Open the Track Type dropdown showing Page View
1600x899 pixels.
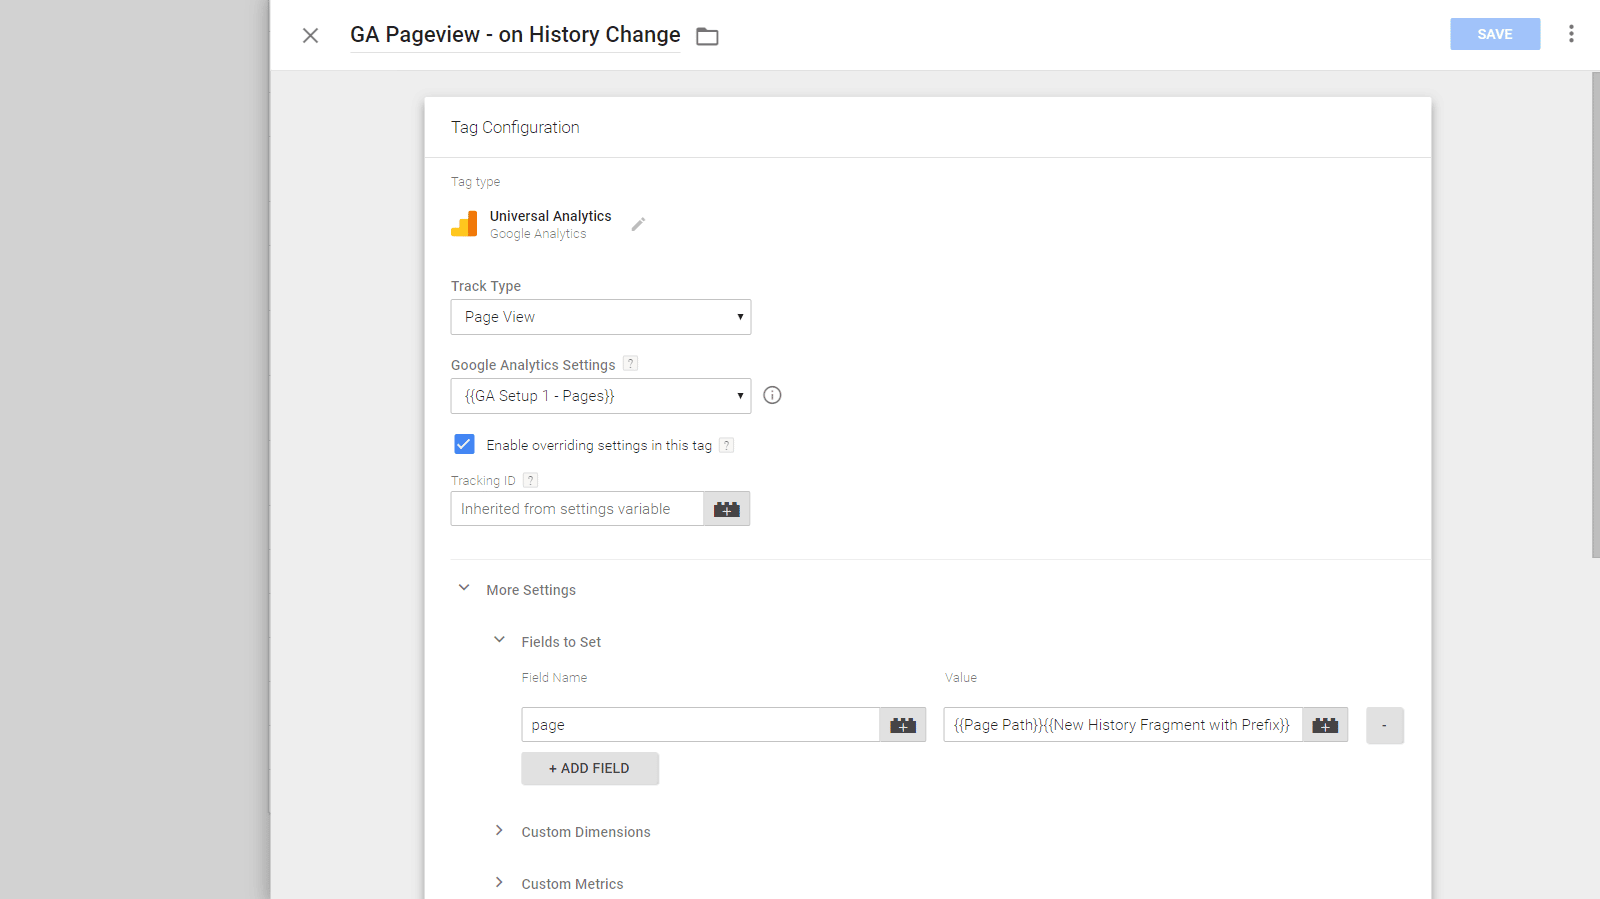pyautogui.click(x=601, y=317)
